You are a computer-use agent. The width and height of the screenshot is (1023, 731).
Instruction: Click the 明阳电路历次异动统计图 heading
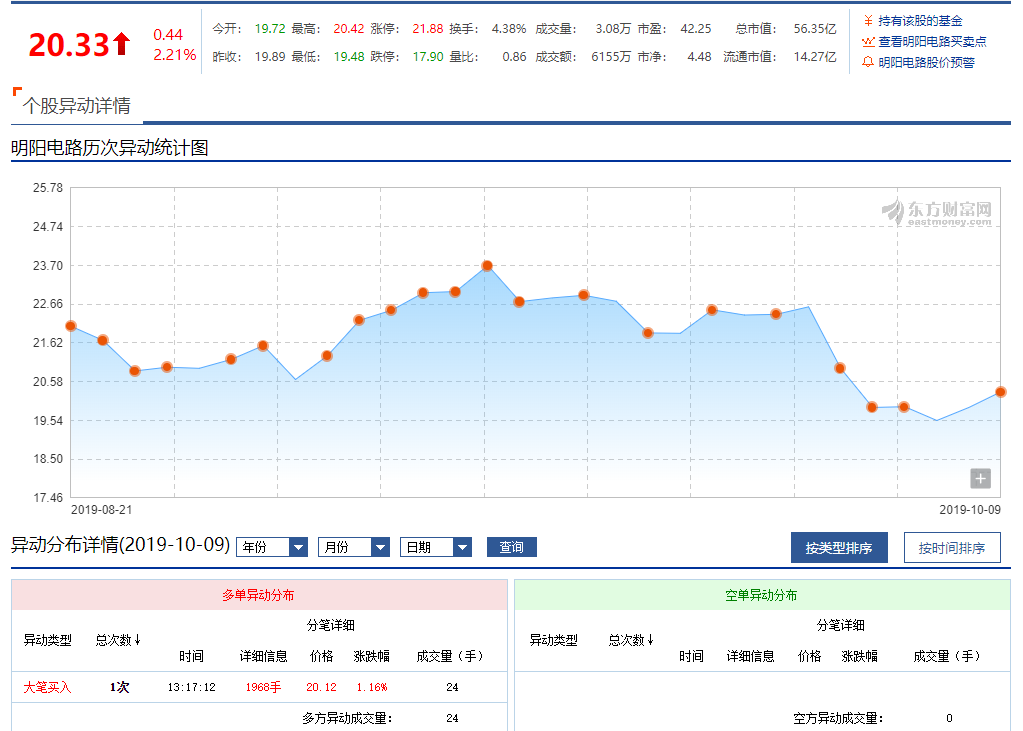(x=110, y=148)
